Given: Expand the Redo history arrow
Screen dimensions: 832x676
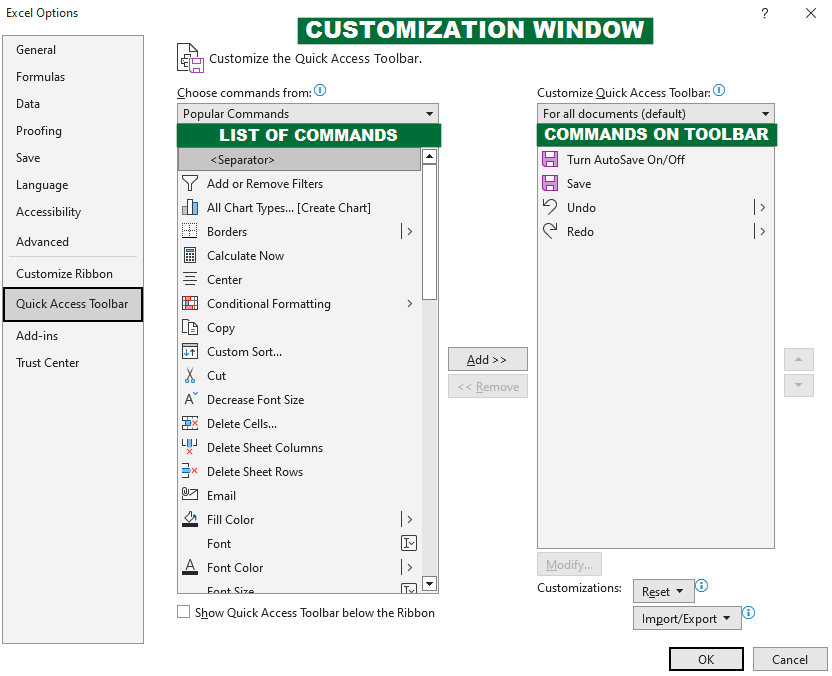Looking at the screenshot, I should point(760,231).
